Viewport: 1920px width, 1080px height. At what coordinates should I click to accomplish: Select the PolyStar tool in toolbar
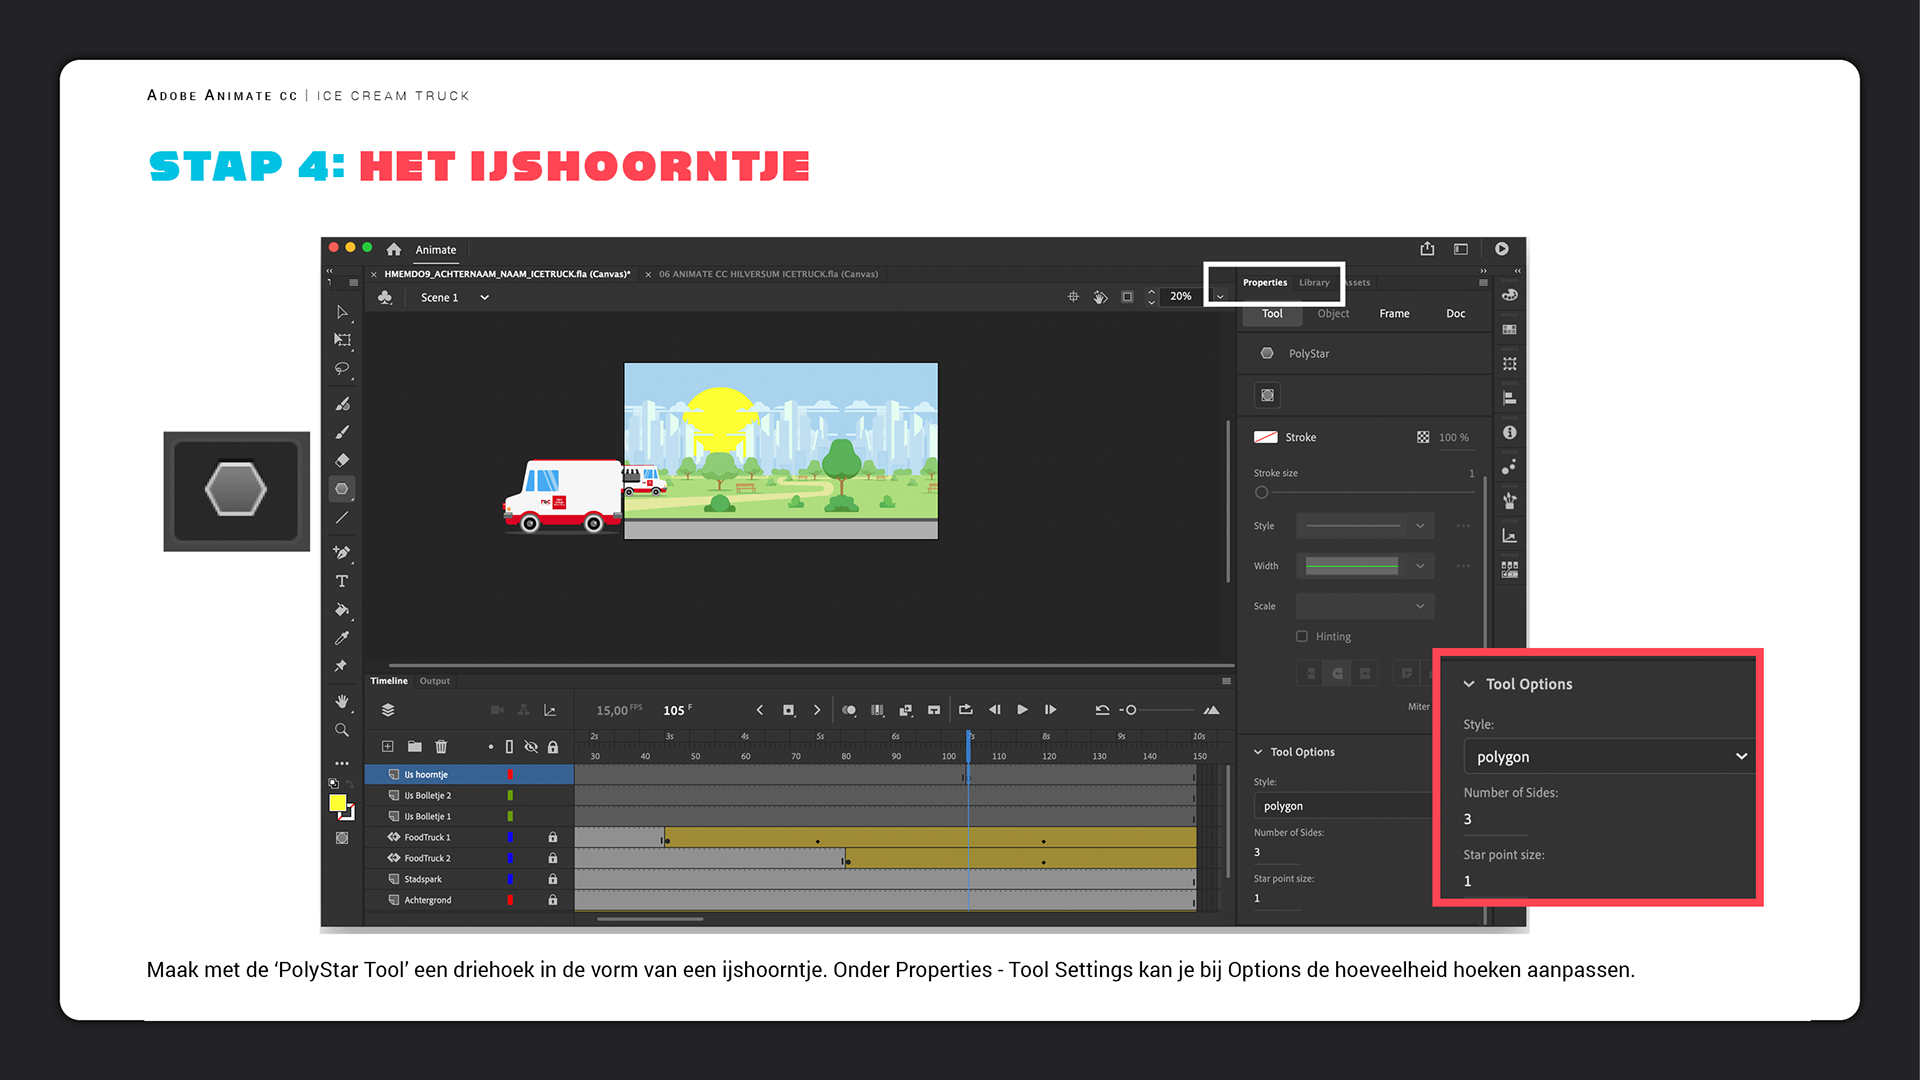pos(342,489)
